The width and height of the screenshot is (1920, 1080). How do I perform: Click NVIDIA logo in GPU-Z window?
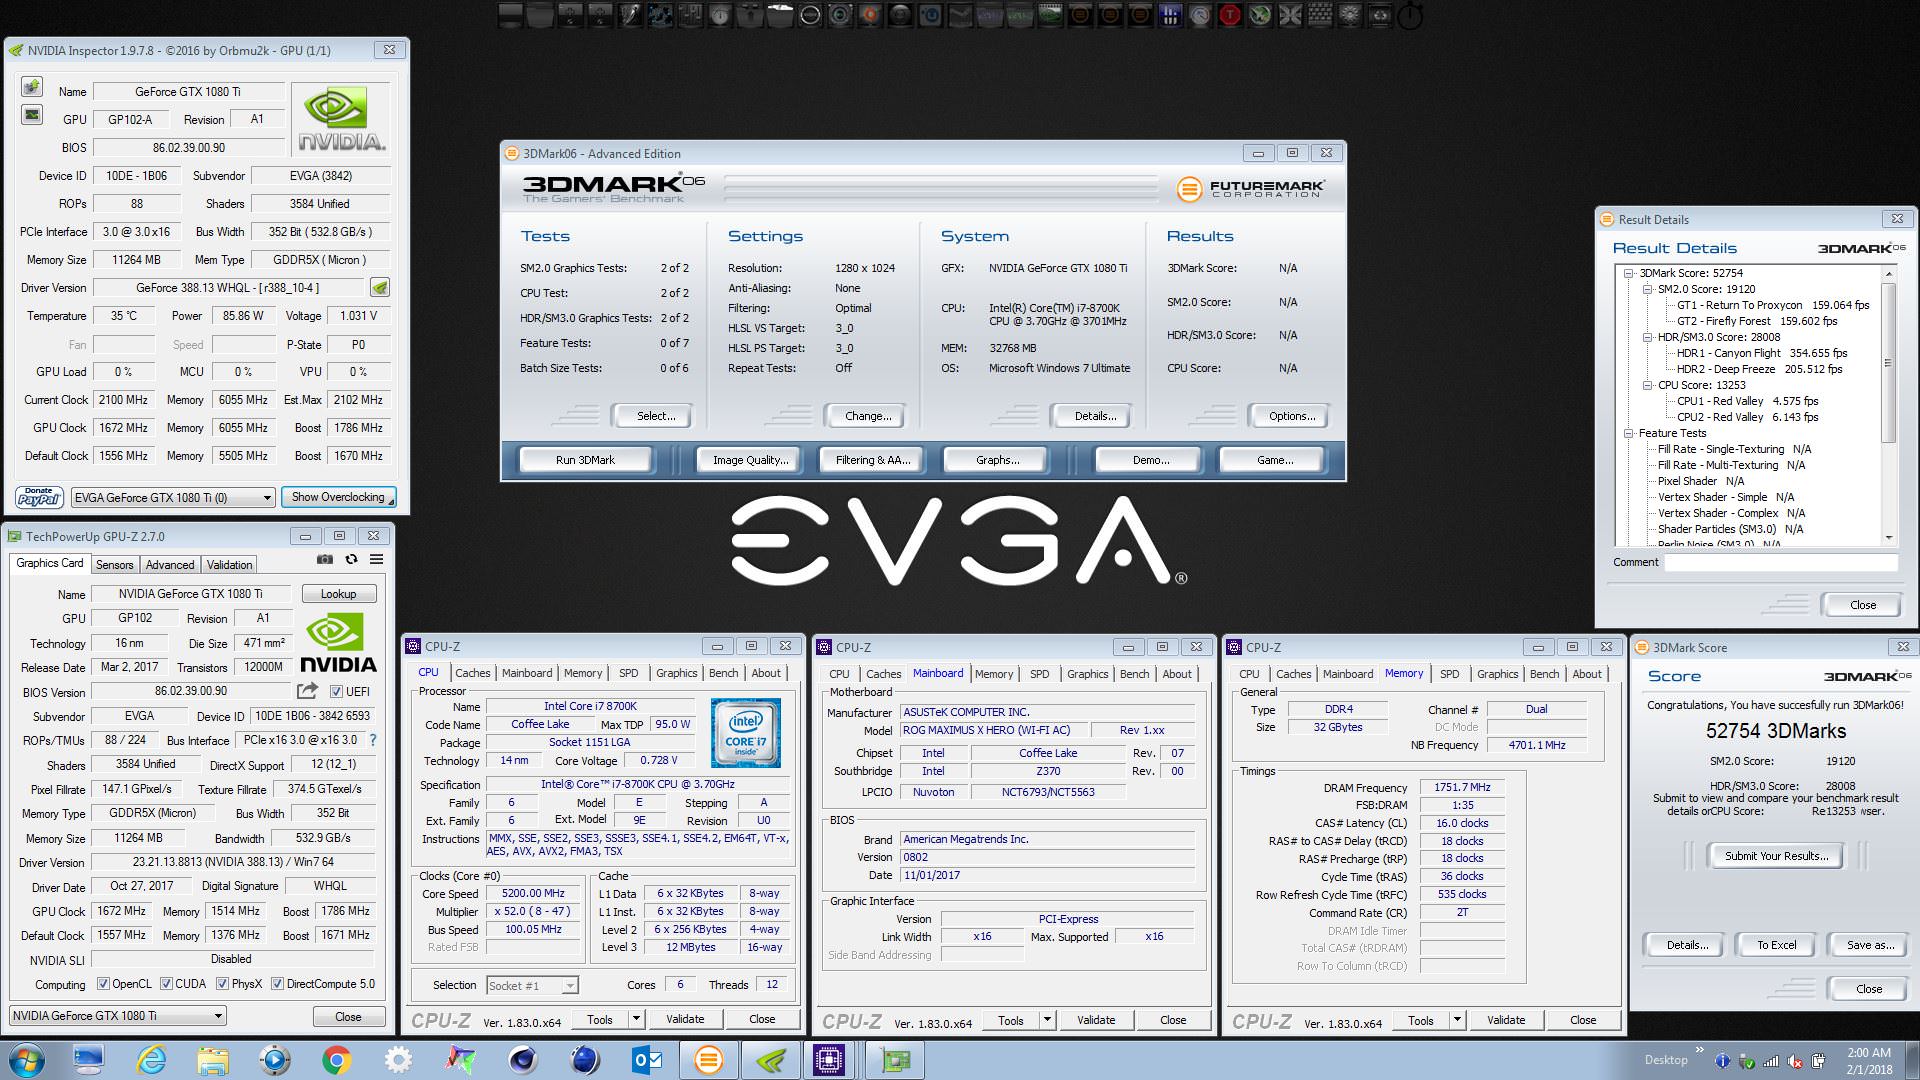coord(338,644)
